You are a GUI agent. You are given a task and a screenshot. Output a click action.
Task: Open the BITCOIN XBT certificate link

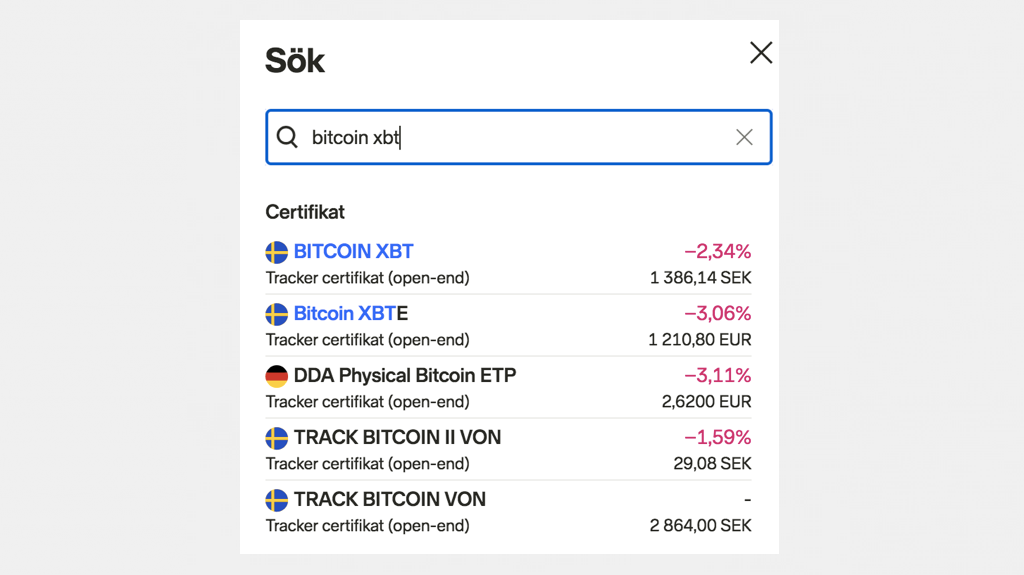click(x=353, y=251)
